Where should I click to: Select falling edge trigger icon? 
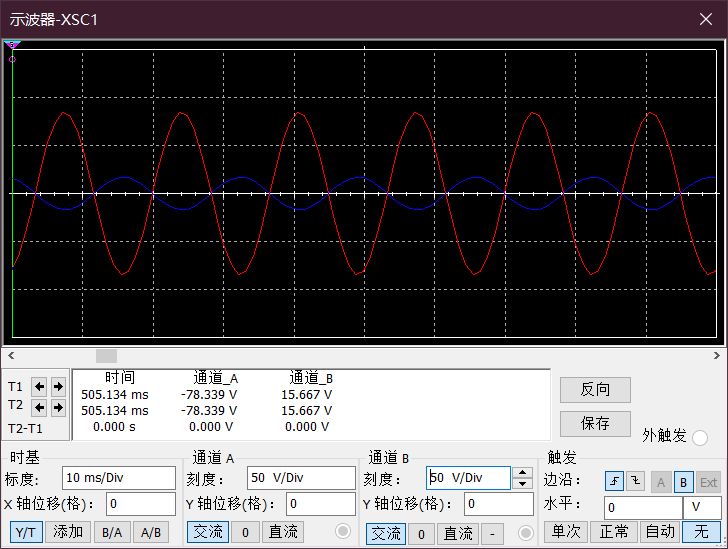click(635, 481)
